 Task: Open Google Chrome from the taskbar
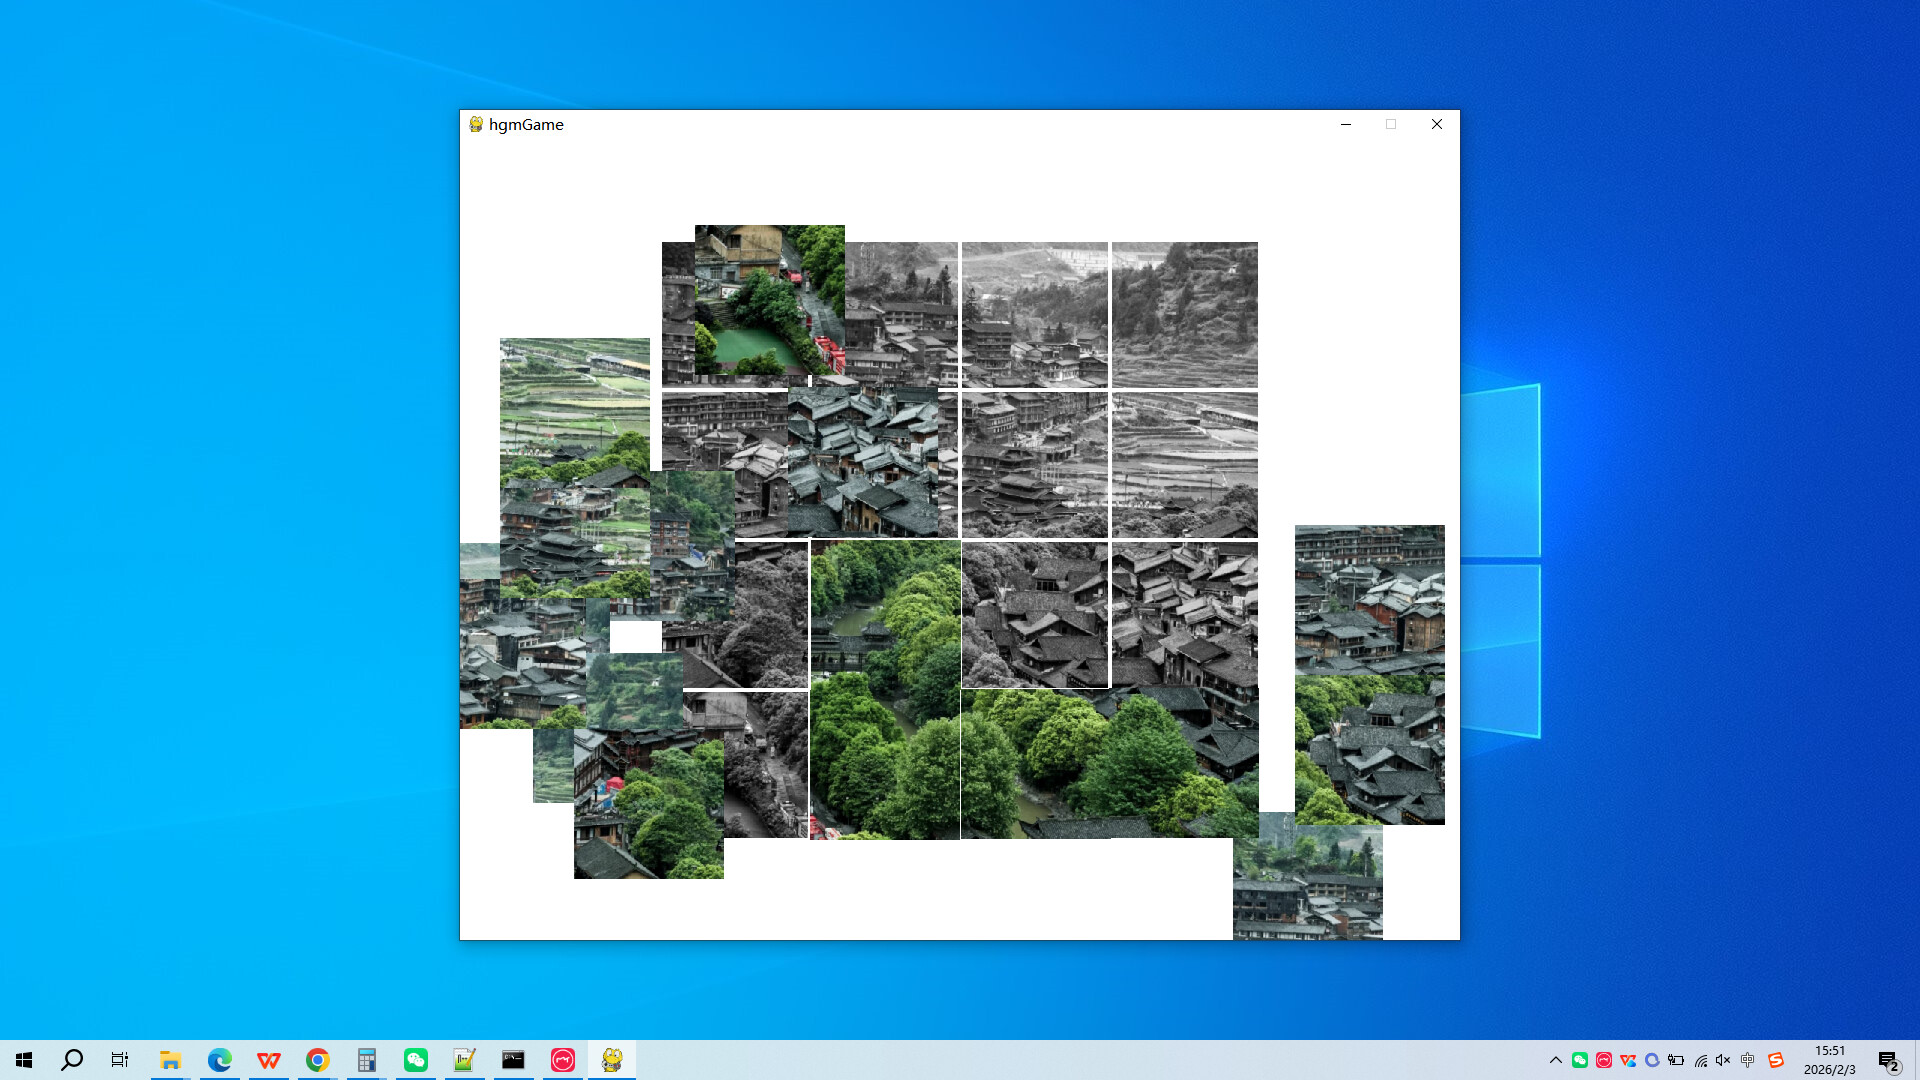317,1059
